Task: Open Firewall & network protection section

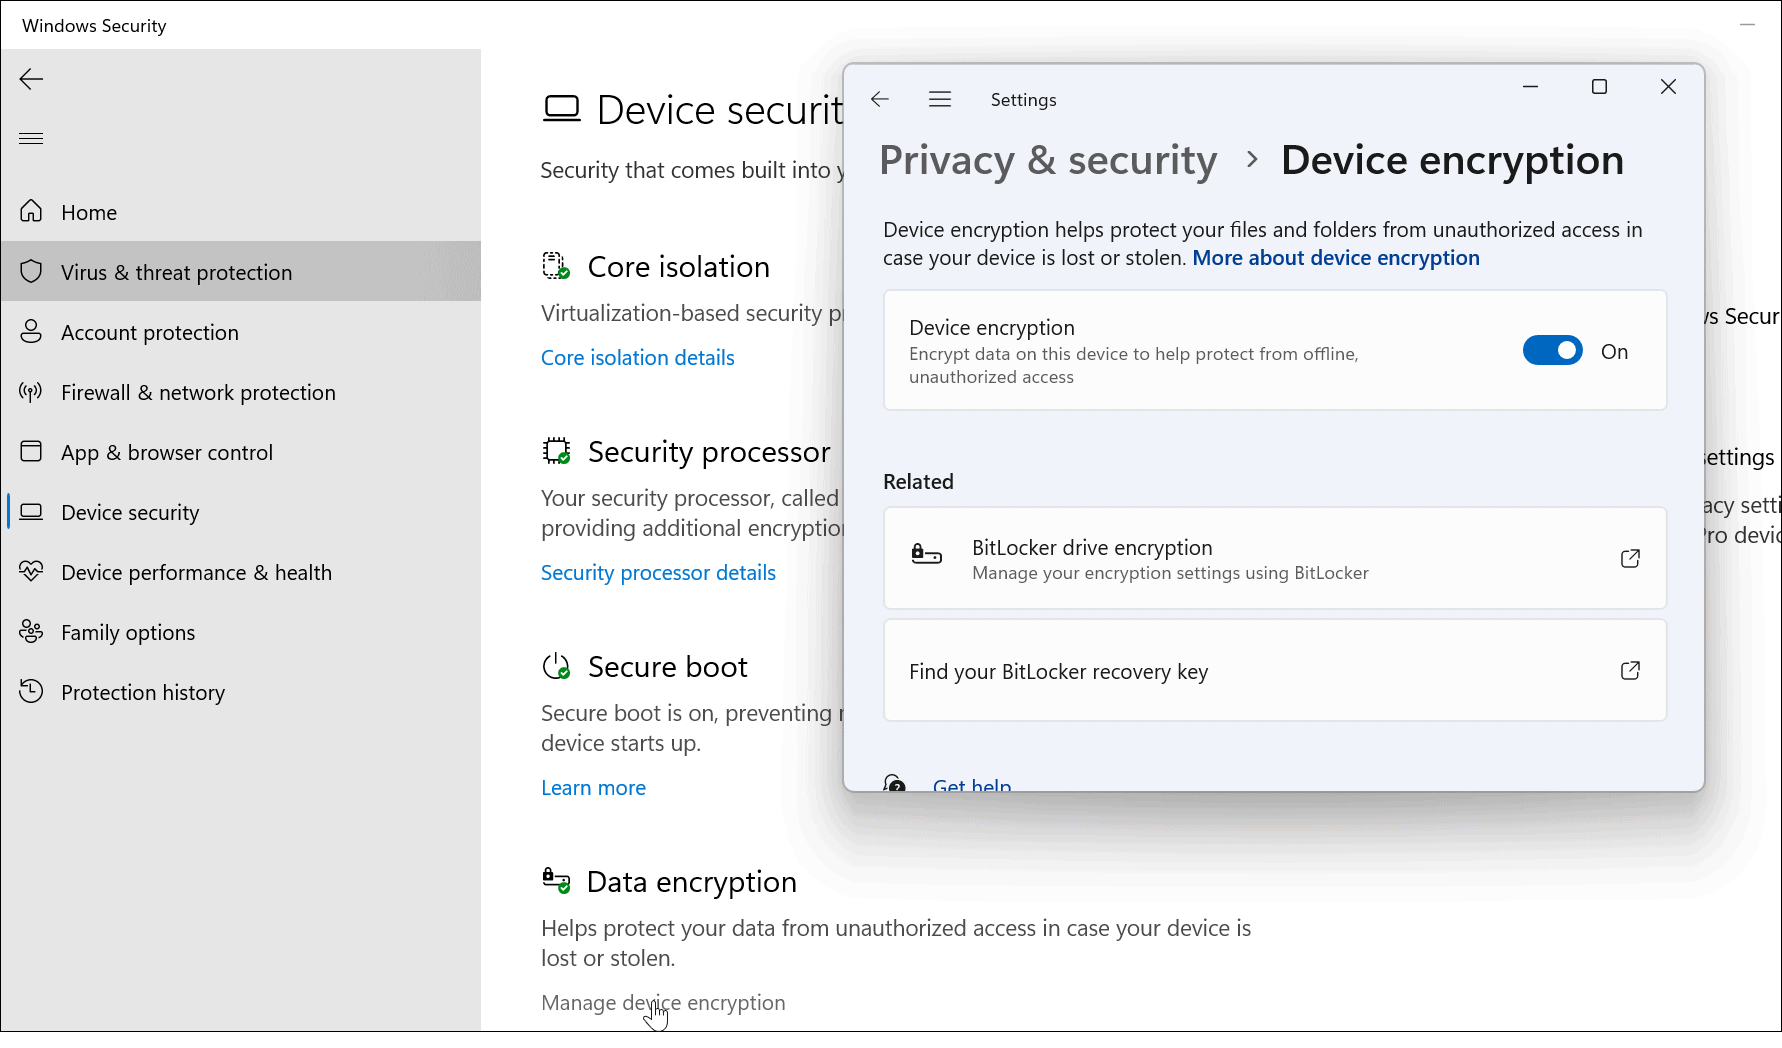Action: pyautogui.click(x=241, y=392)
